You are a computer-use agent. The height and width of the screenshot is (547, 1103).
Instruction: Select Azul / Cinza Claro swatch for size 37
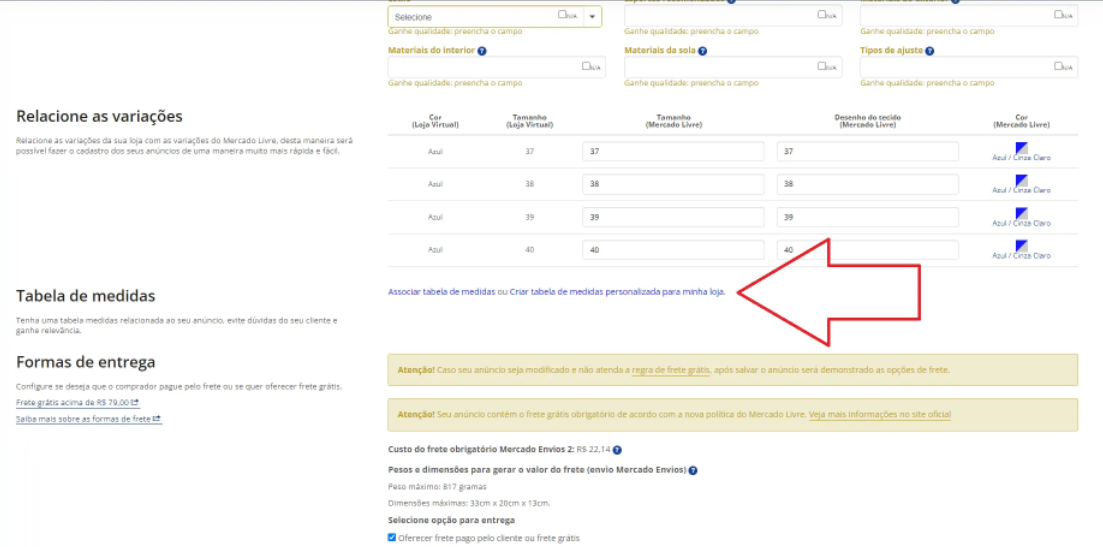[1021, 148]
